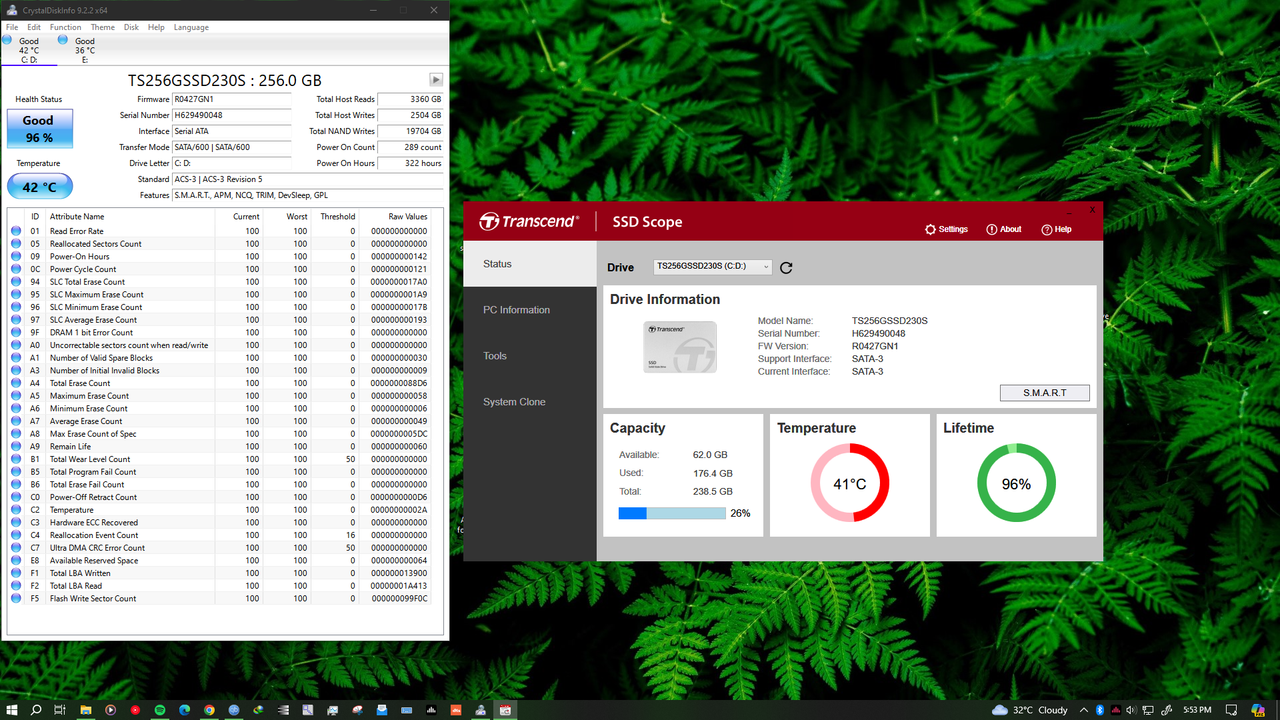Viewport: 1280px width, 720px height.
Task: Open the notification center icon
Action: [1231, 710]
